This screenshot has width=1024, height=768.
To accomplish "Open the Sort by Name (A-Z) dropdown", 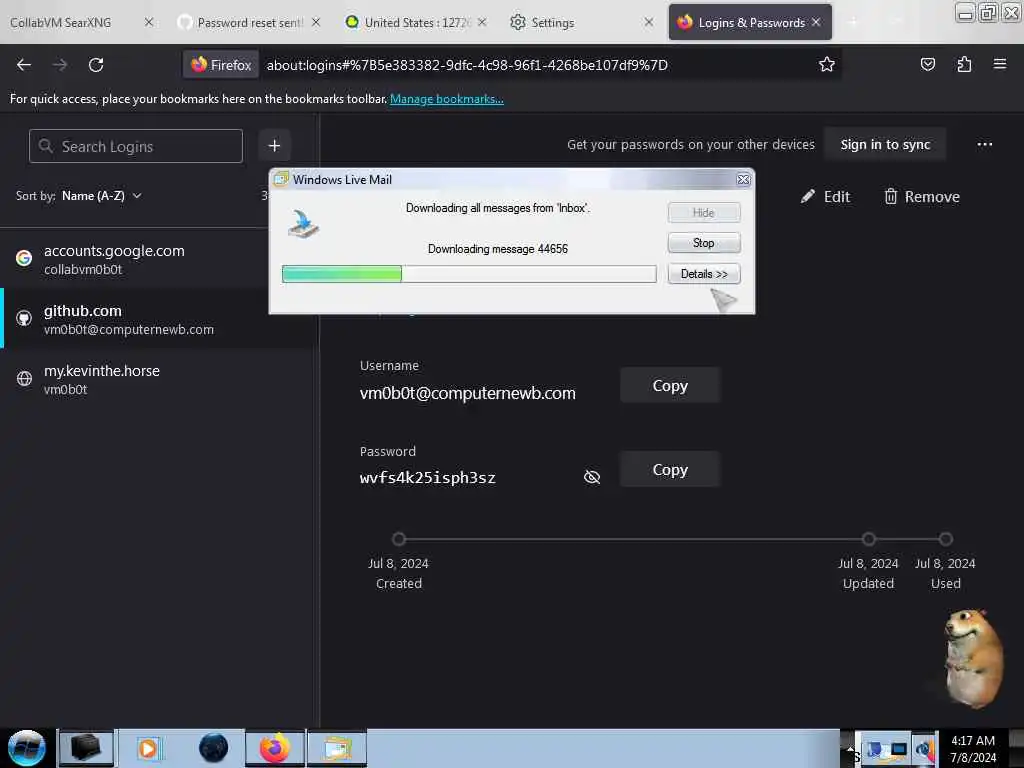I will (x=101, y=196).
